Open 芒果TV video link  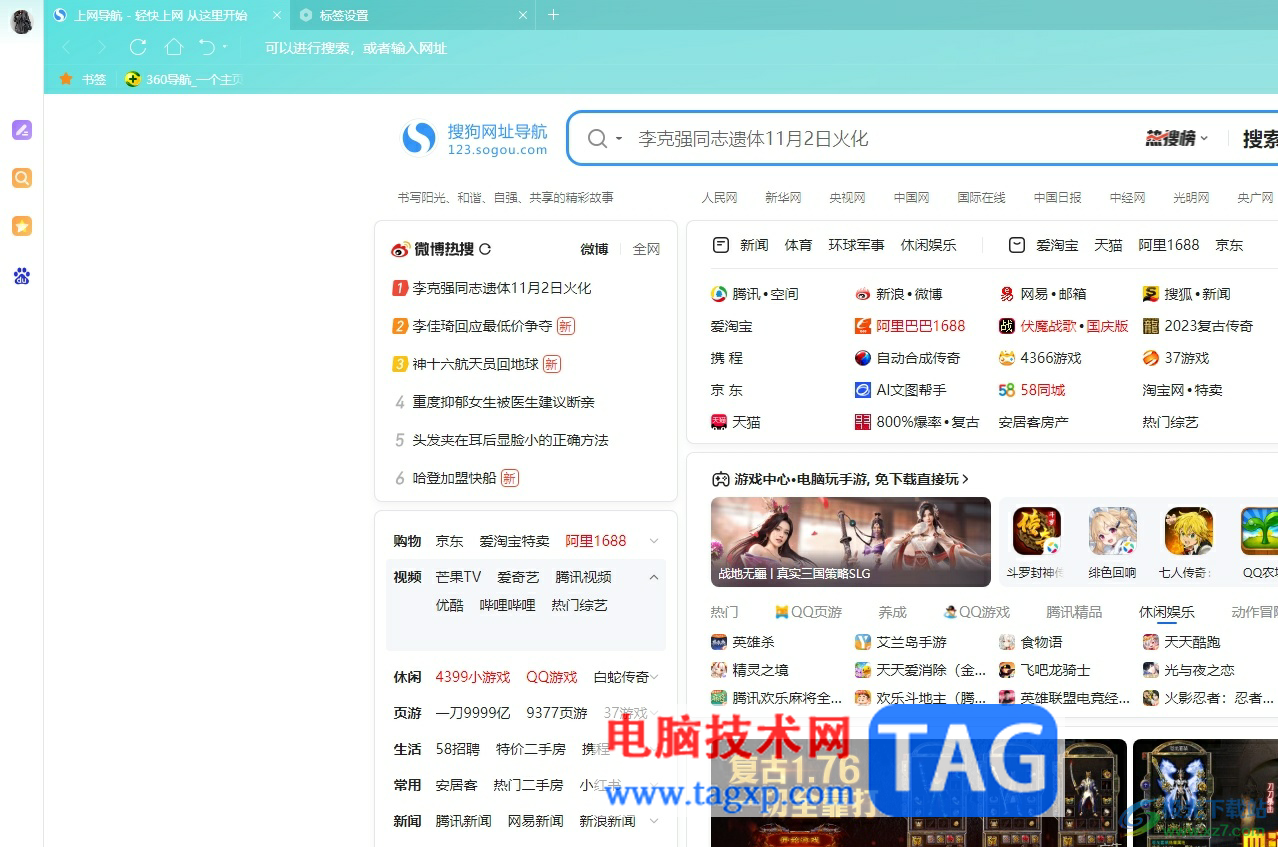[458, 577]
